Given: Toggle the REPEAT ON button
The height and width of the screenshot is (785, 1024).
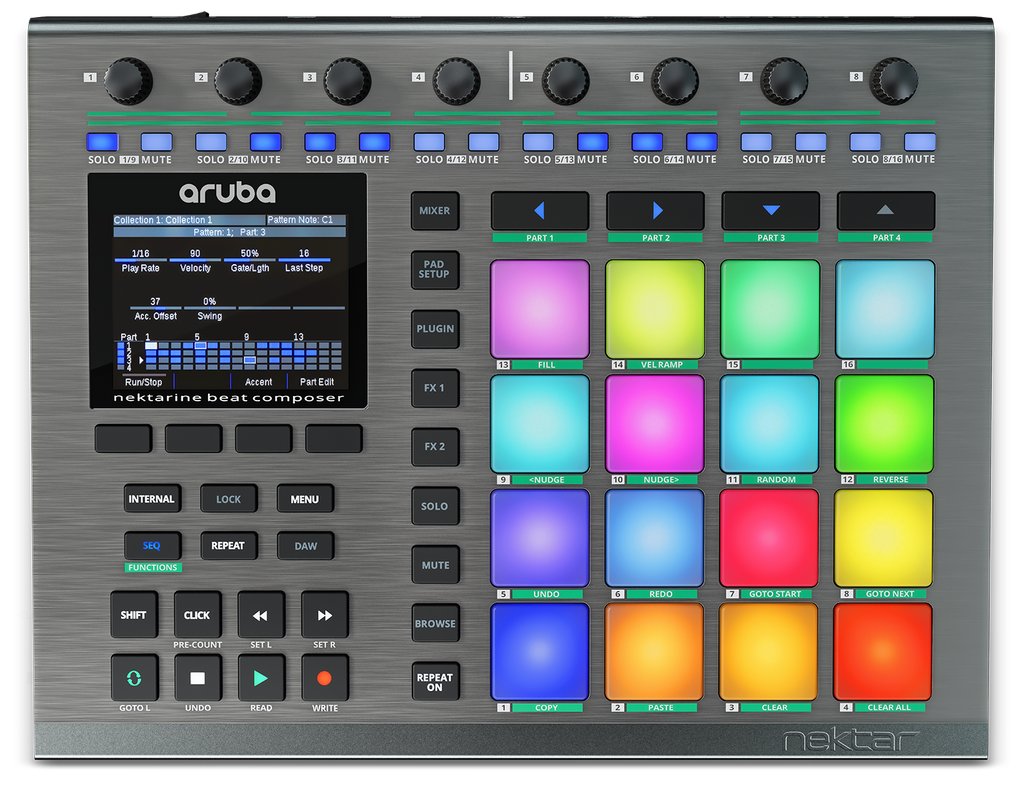Looking at the screenshot, I should point(435,682).
